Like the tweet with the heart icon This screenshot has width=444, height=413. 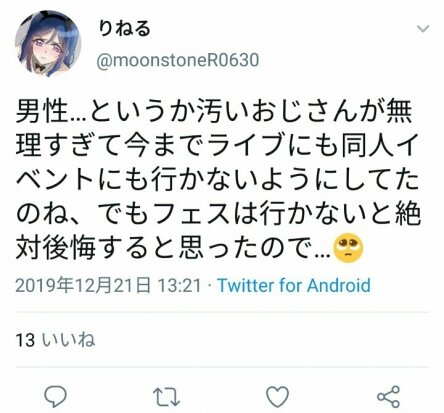pos(277,397)
